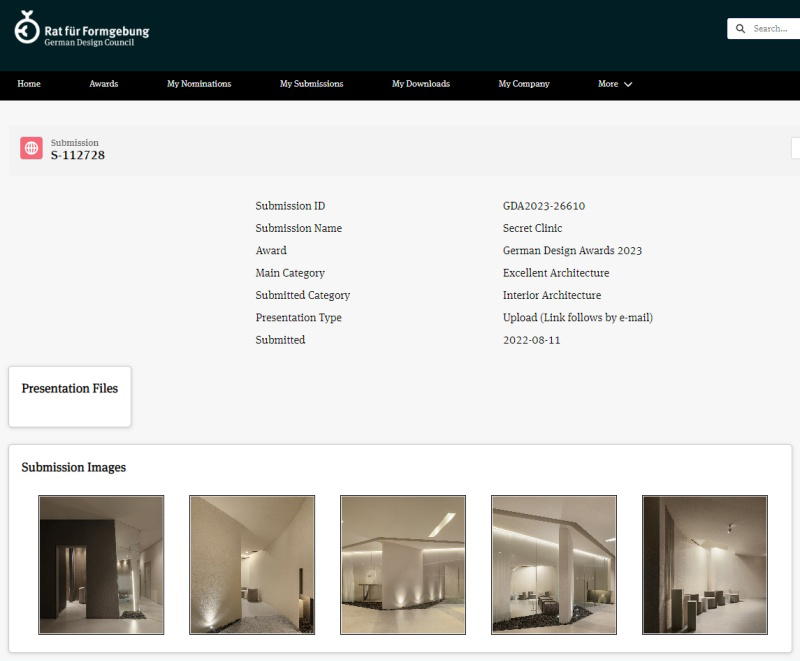
Task: Open the second submission image with curved wall
Action: [x=252, y=565]
